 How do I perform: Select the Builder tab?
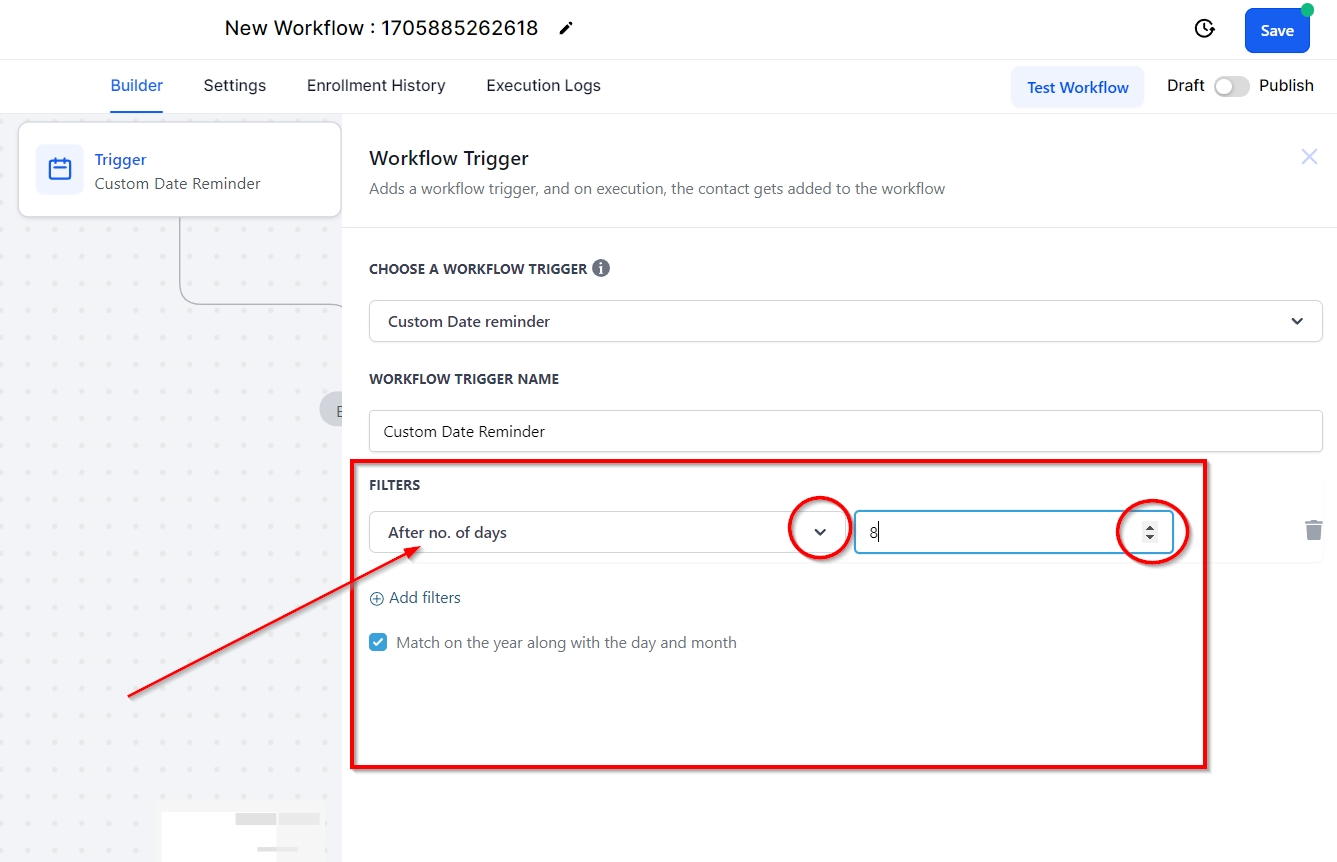coord(137,85)
